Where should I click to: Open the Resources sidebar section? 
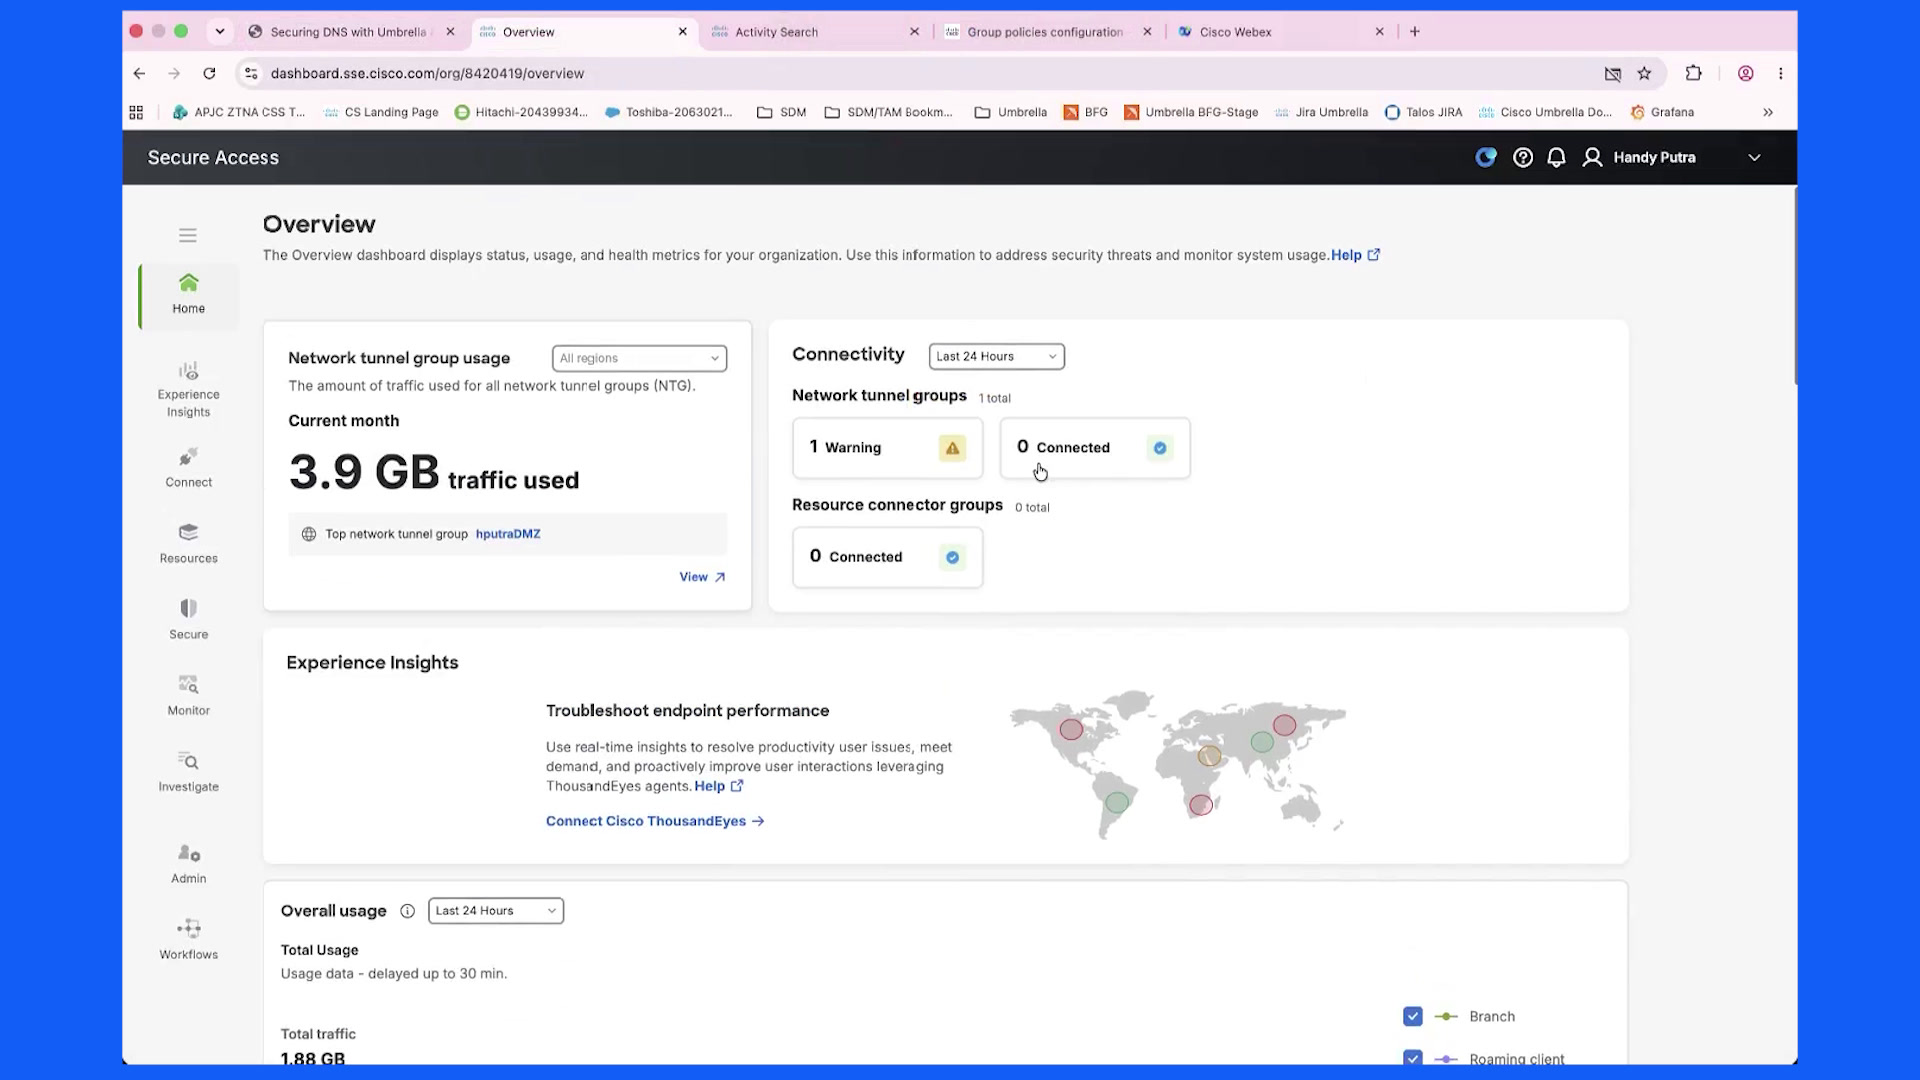click(188, 543)
